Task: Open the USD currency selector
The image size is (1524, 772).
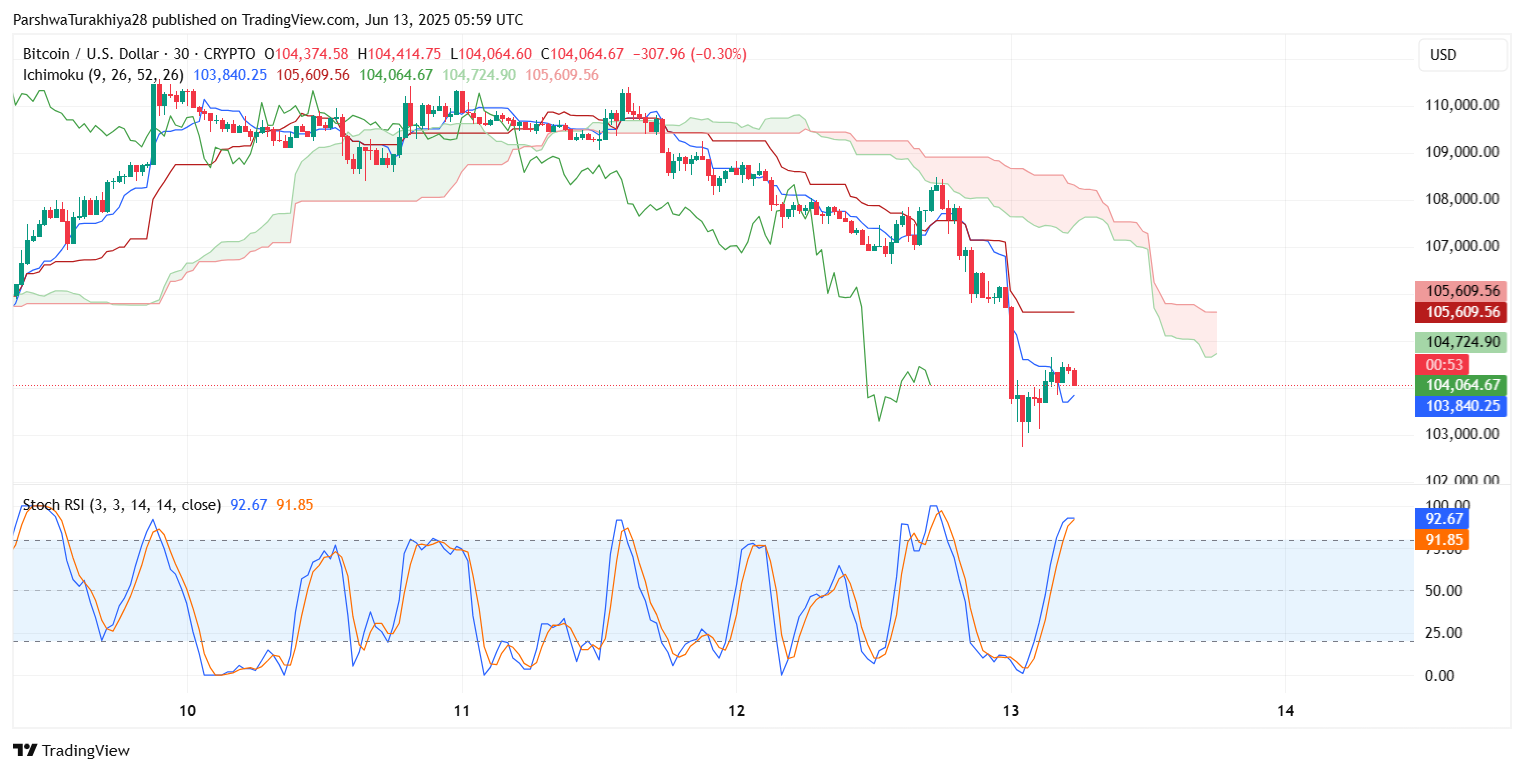Action: point(1463,55)
